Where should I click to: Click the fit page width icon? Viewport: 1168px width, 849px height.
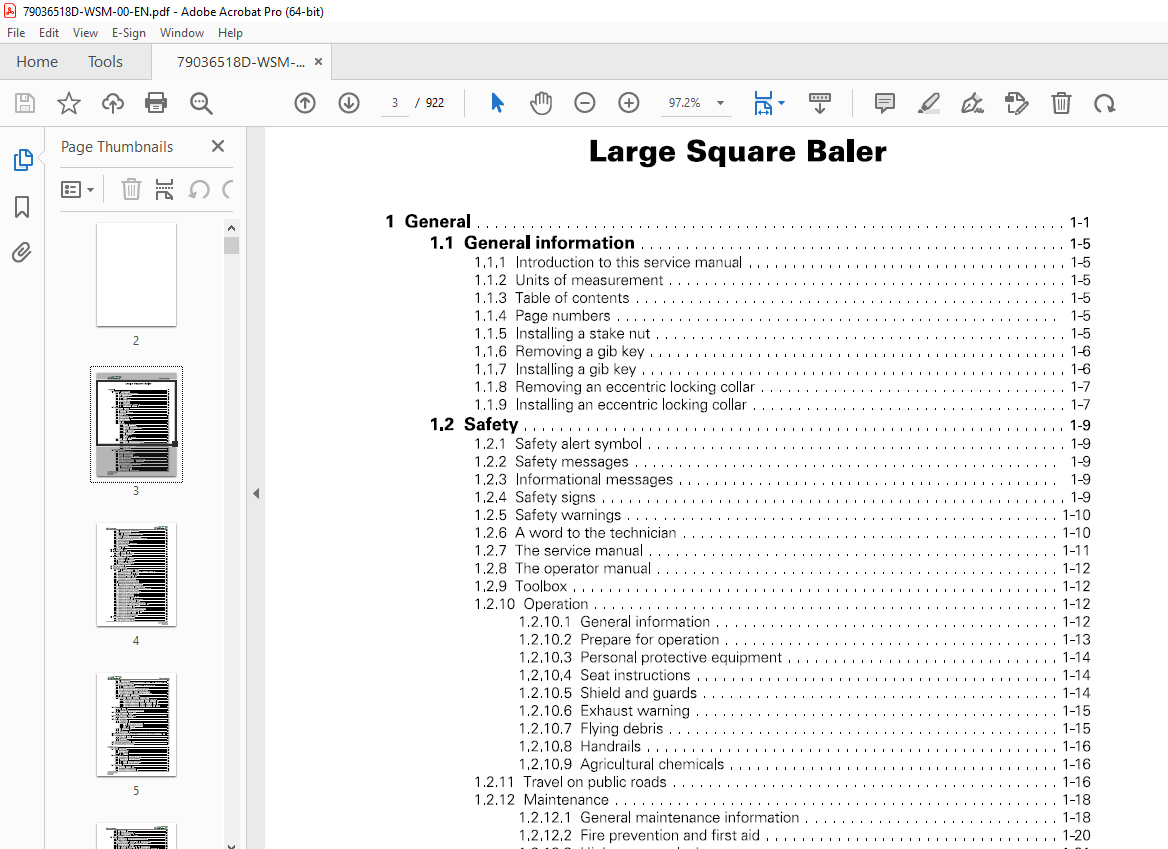[x=763, y=103]
